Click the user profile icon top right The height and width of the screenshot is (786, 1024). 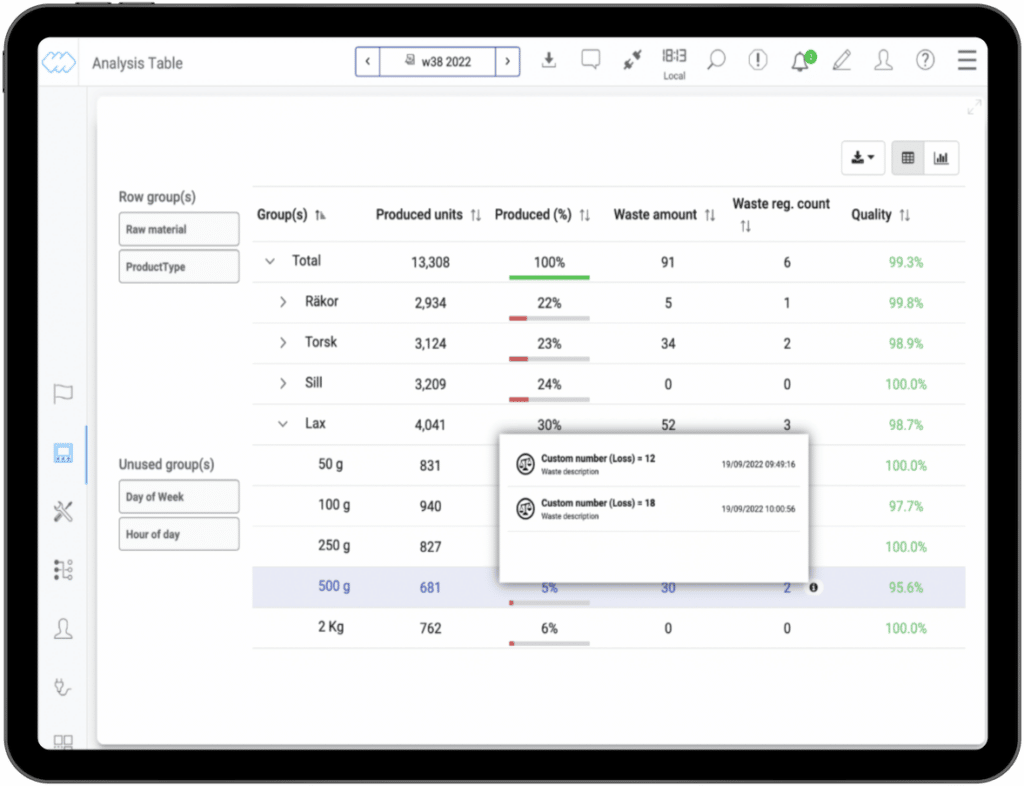(x=884, y=60)
